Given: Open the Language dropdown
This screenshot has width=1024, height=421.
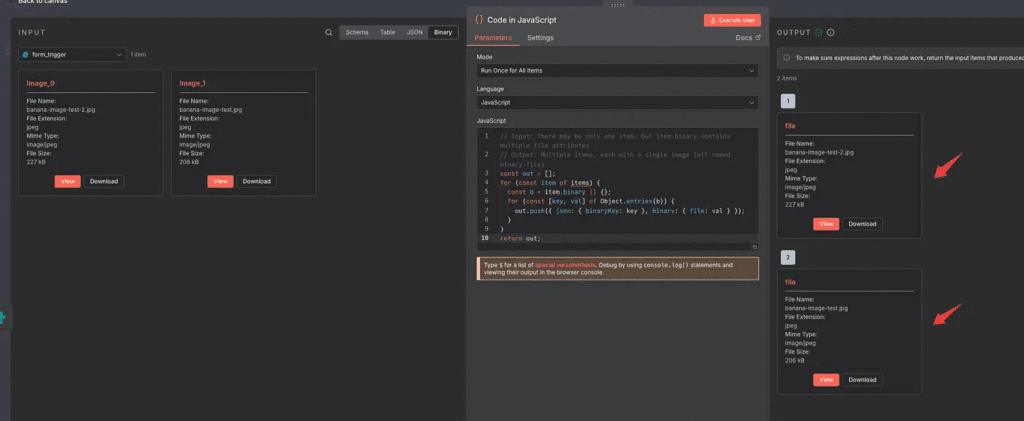Looking at the screenshot, I should click(617, 102).
